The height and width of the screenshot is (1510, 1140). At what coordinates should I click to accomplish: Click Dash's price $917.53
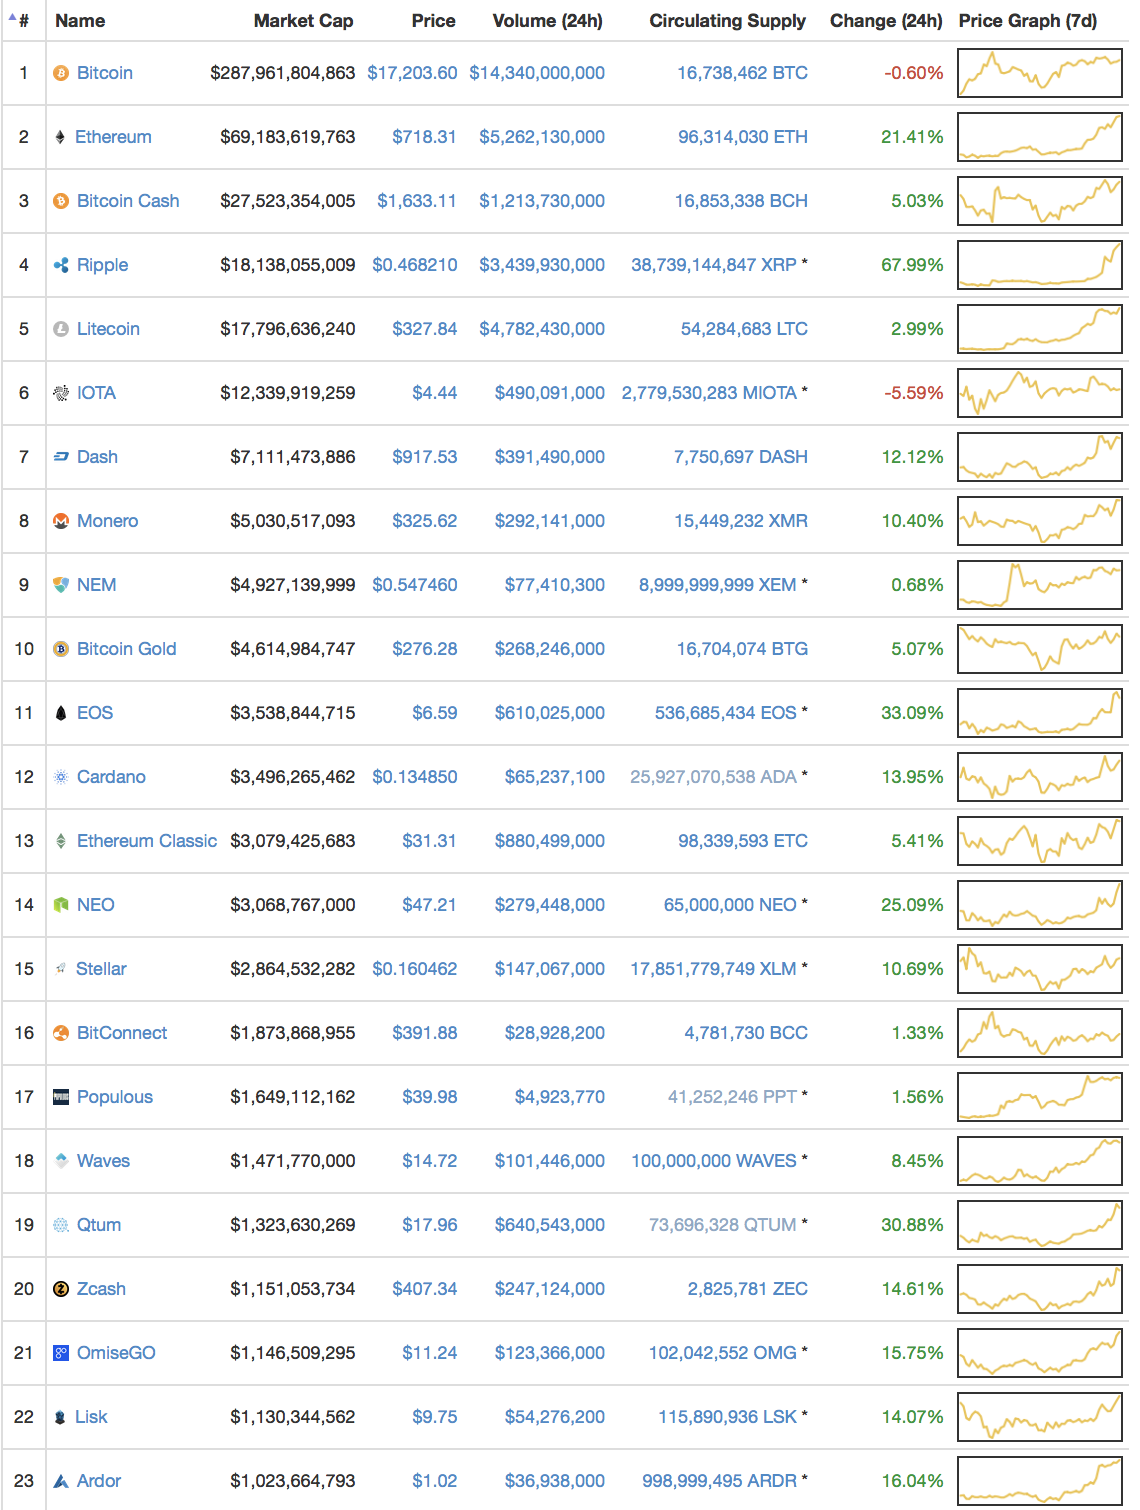click(x=425, y=457)
